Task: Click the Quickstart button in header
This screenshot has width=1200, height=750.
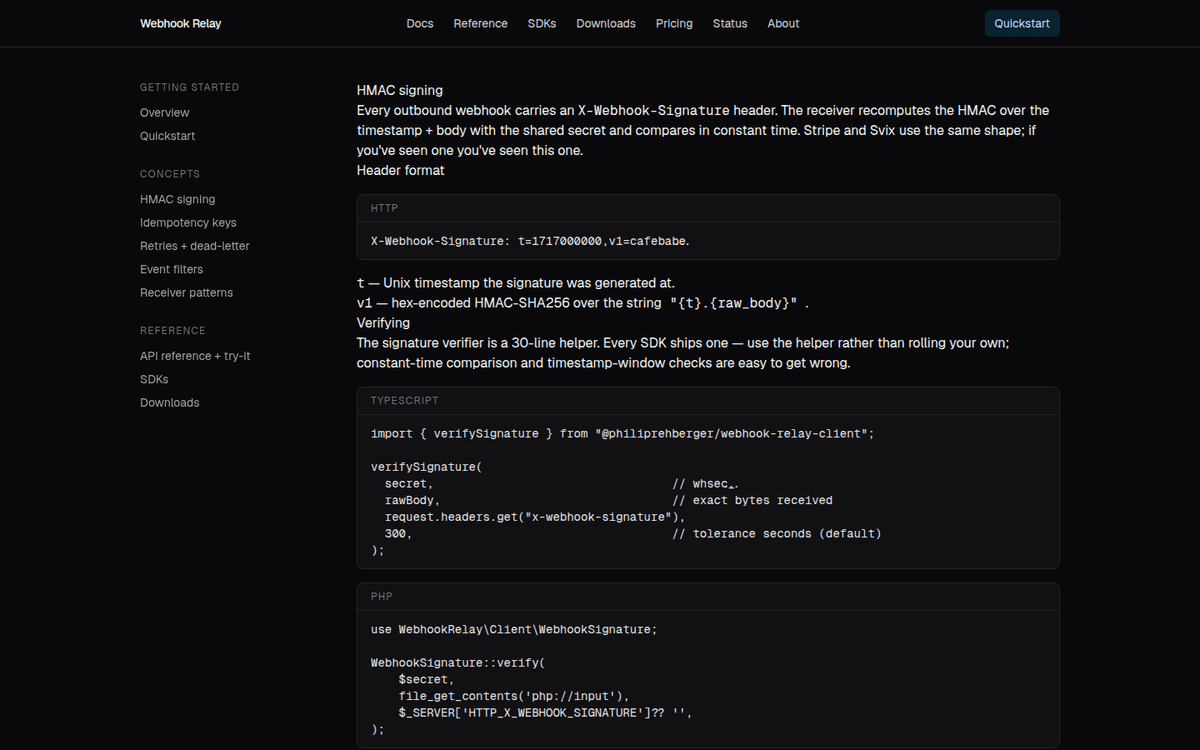Action: click(x=1022, y=23)
